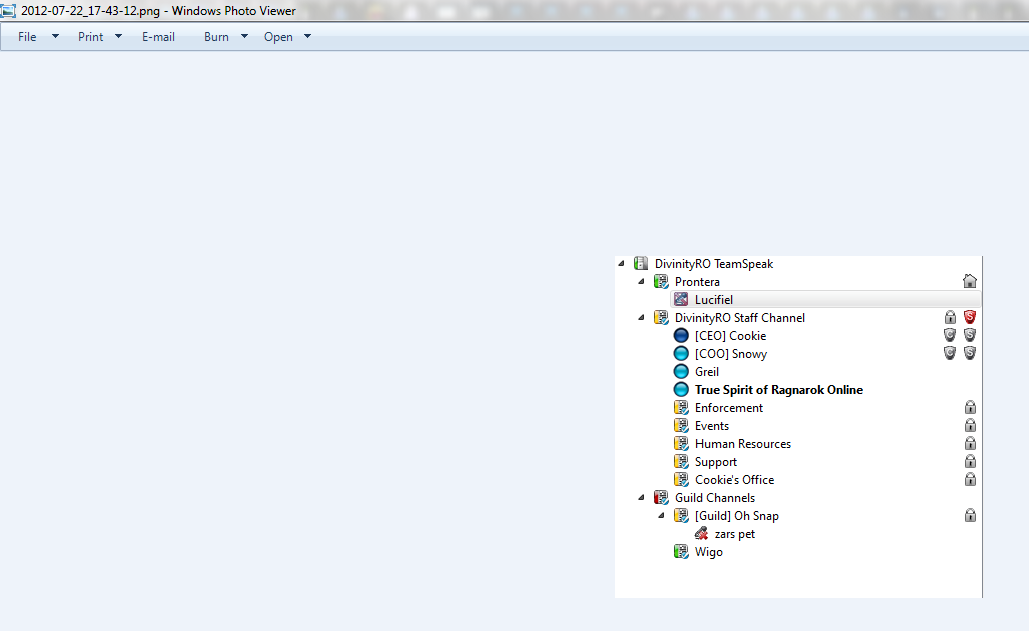Click the muted microphone icon beside zars pet

[x=701, y=534]
